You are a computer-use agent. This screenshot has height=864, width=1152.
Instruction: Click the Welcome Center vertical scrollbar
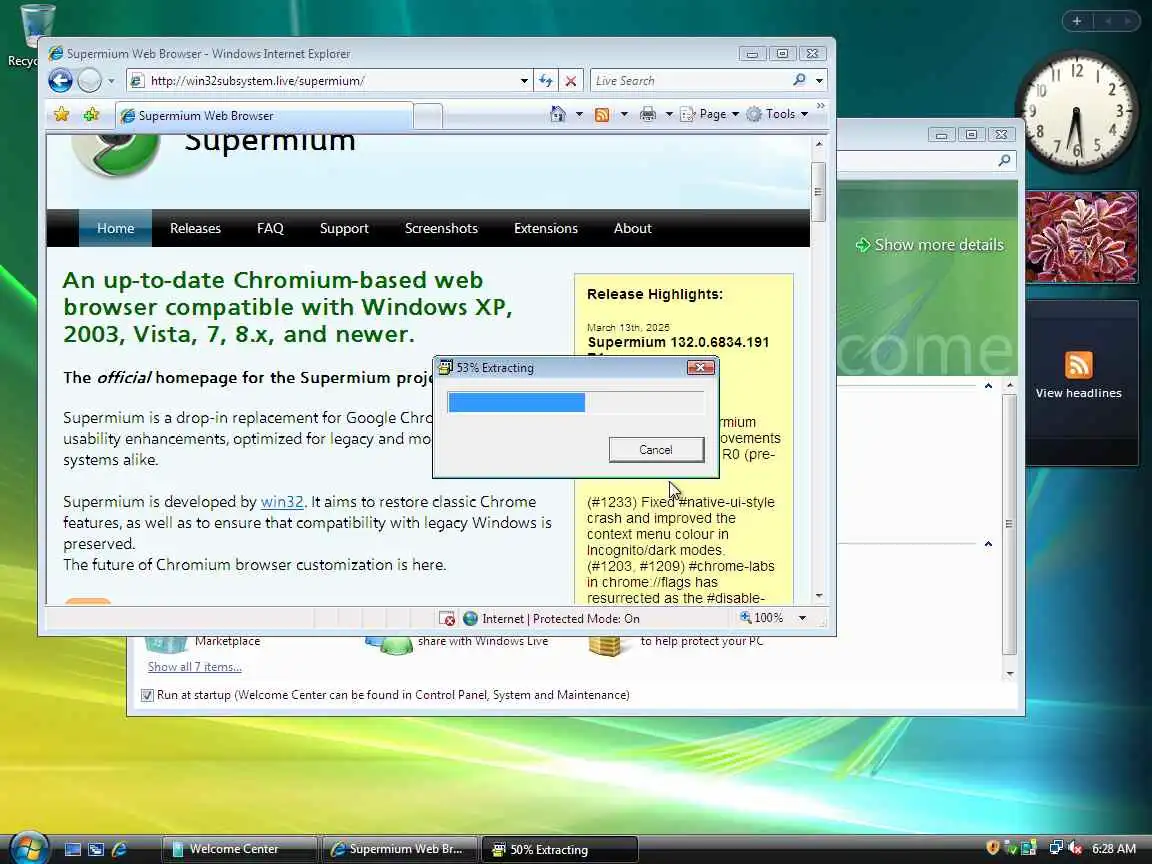(x=1010, y=525)
